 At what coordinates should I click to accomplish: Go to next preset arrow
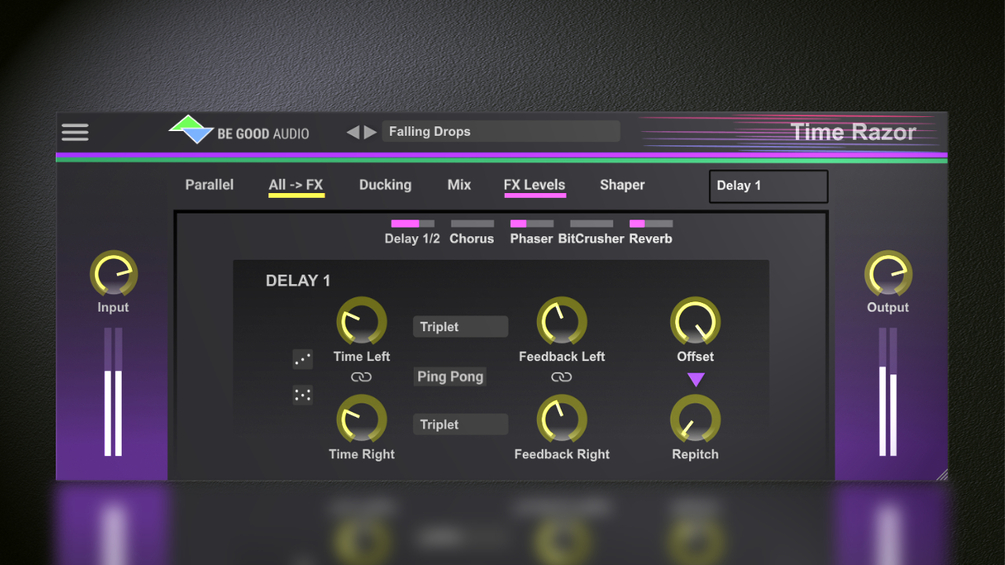click(x=370, y=132)
